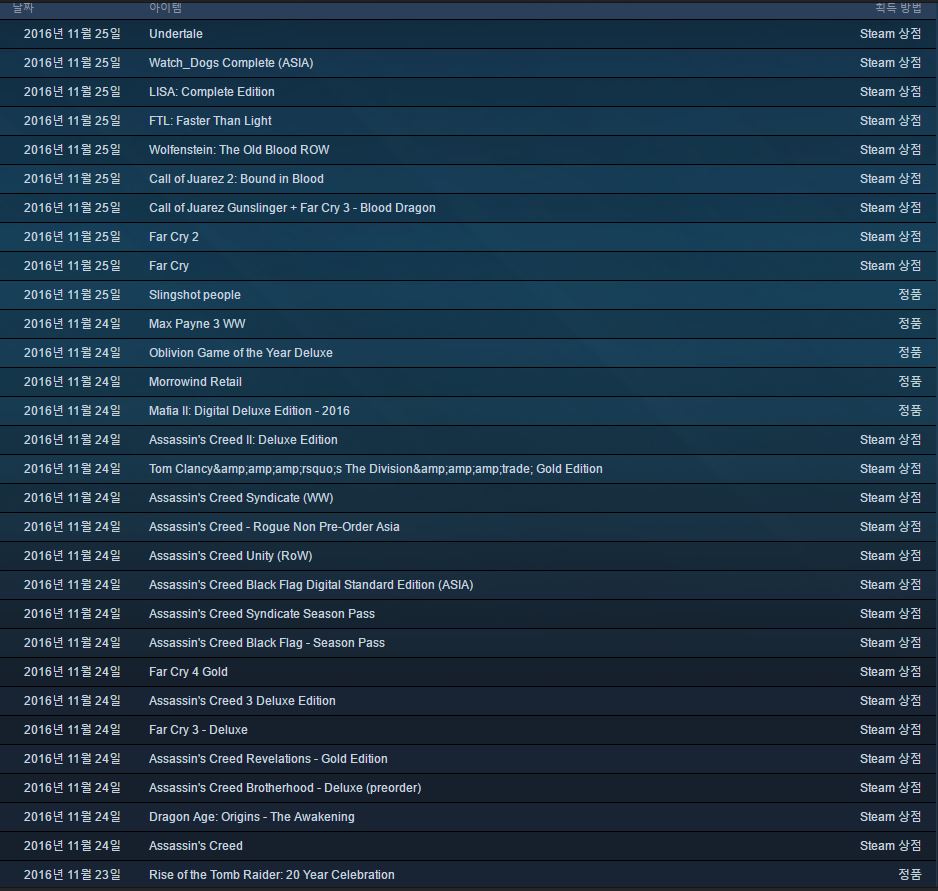Screen dimensions: 938x891
Task: Select Steam 상점 beside Assassin's Creed Unity (RoW)
Action: [x=891, y=556]
